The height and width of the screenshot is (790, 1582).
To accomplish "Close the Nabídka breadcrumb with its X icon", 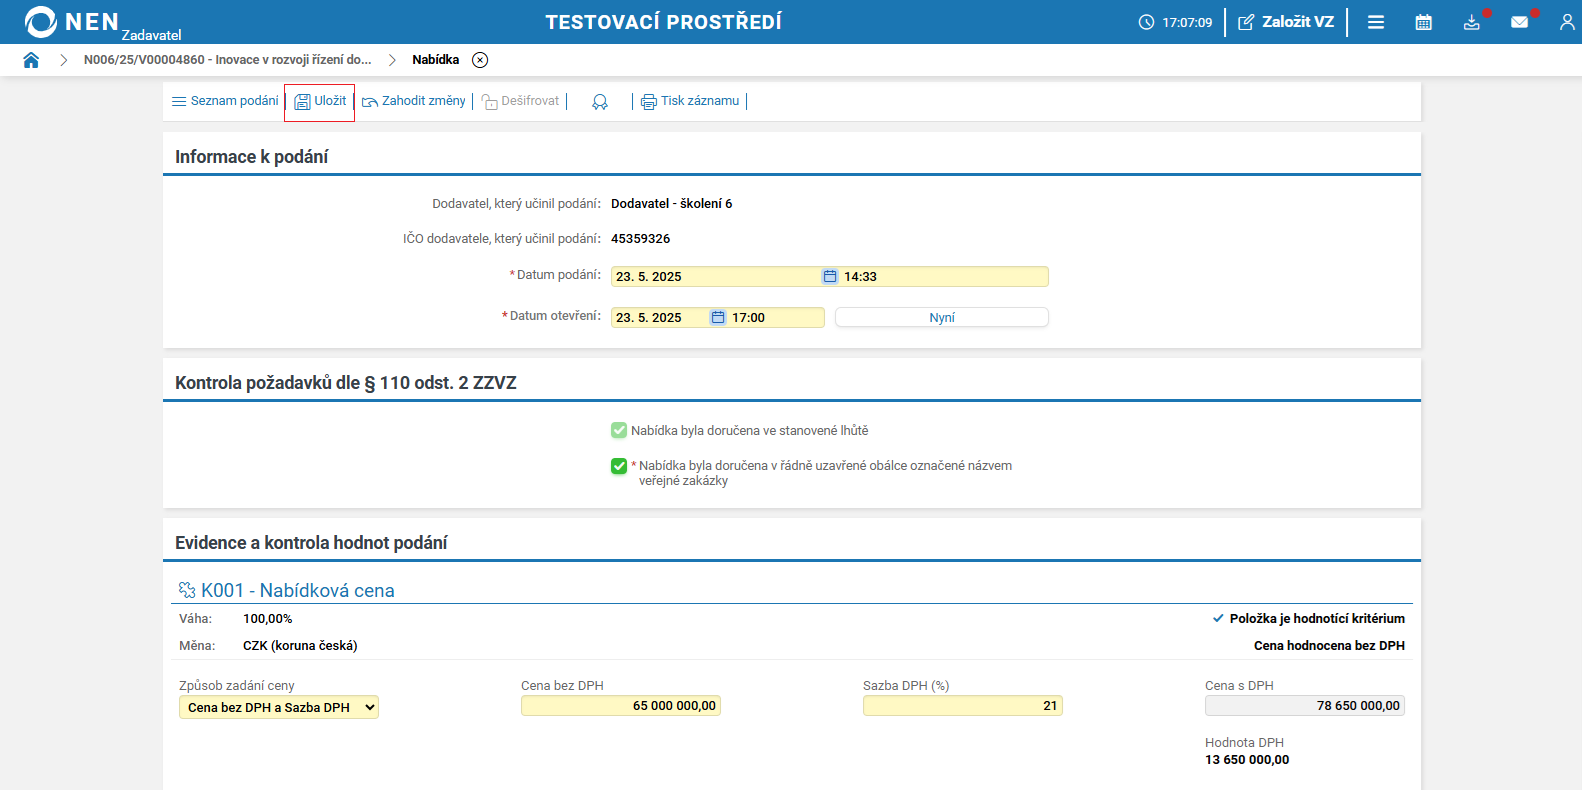I will (480, 60).
